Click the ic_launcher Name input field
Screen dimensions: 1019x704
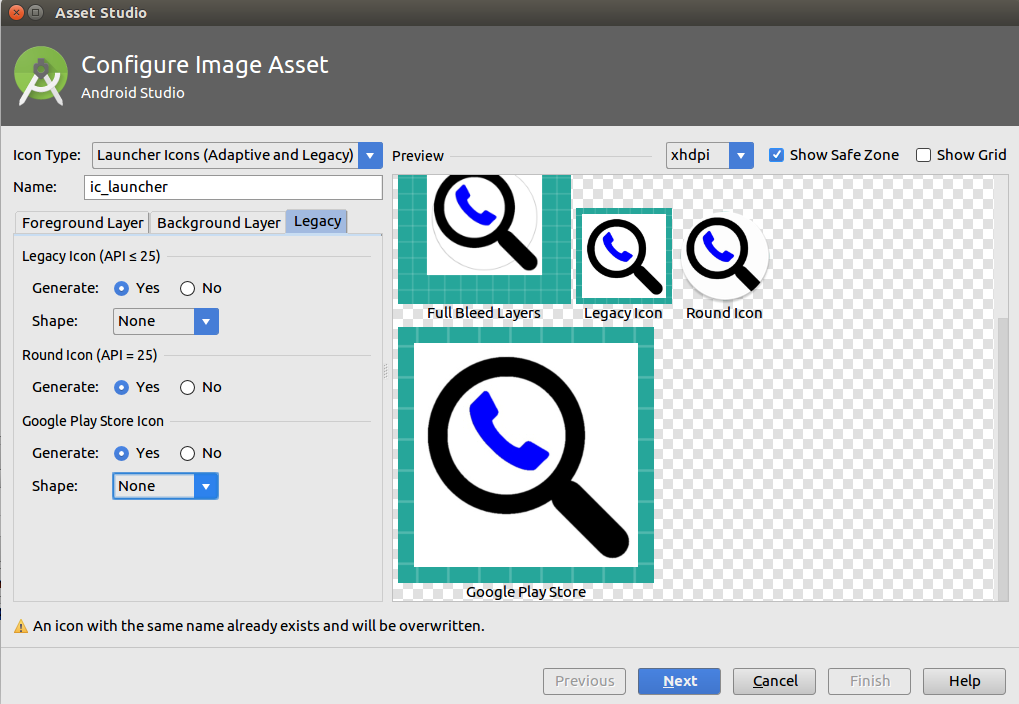click(x=234, y=187)
